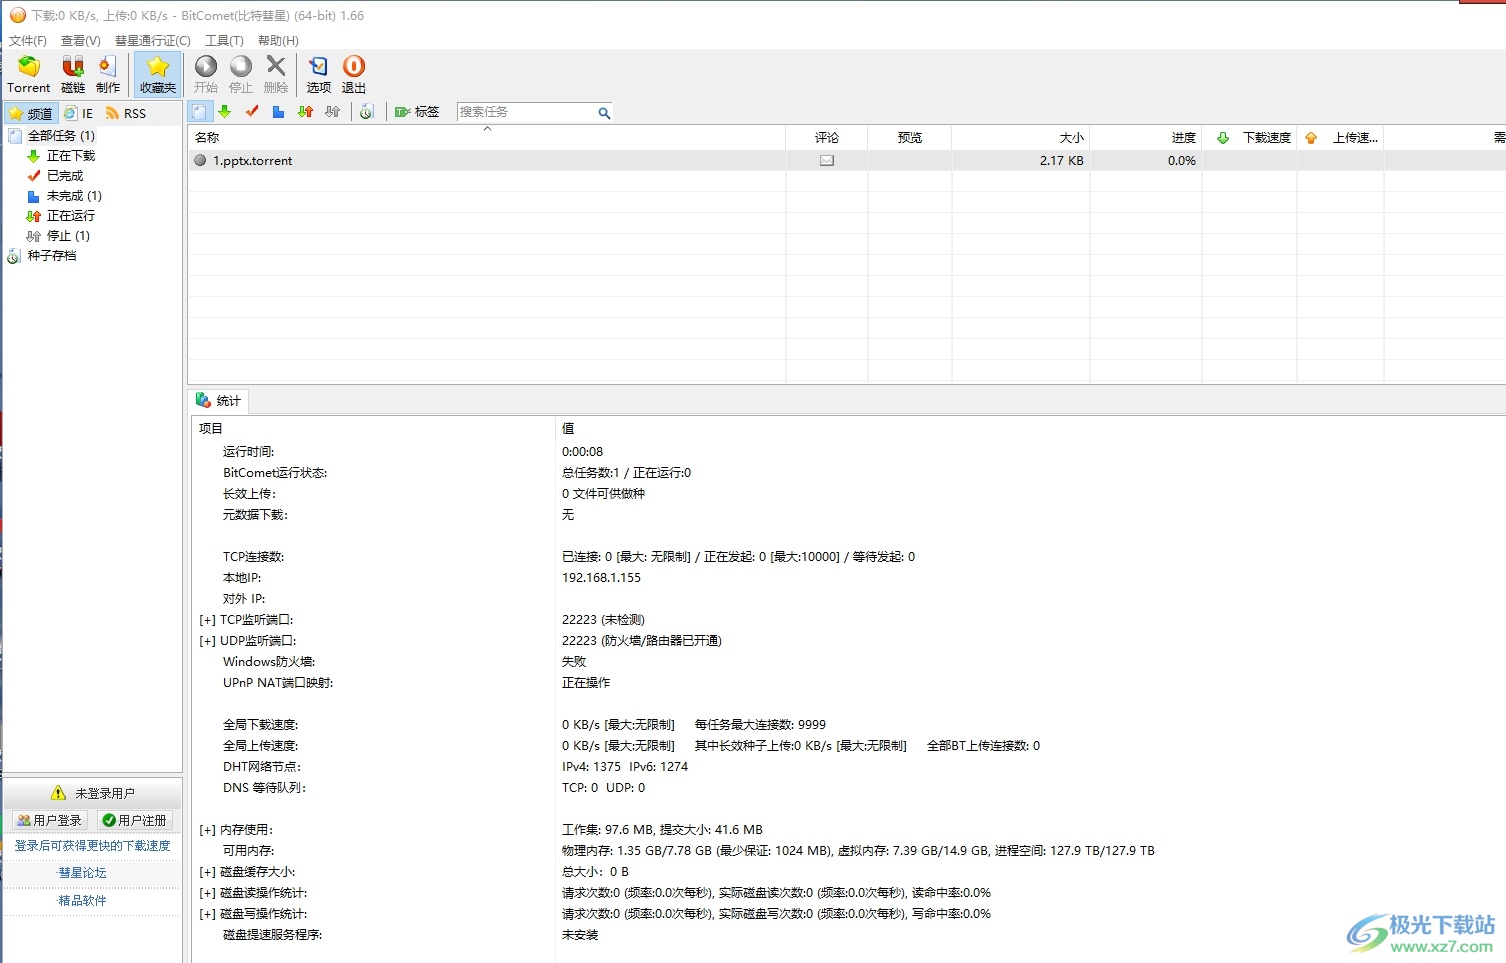Sort by 大小 column header
Viewport: 1506px width, 963px height.
(1020, 137)
